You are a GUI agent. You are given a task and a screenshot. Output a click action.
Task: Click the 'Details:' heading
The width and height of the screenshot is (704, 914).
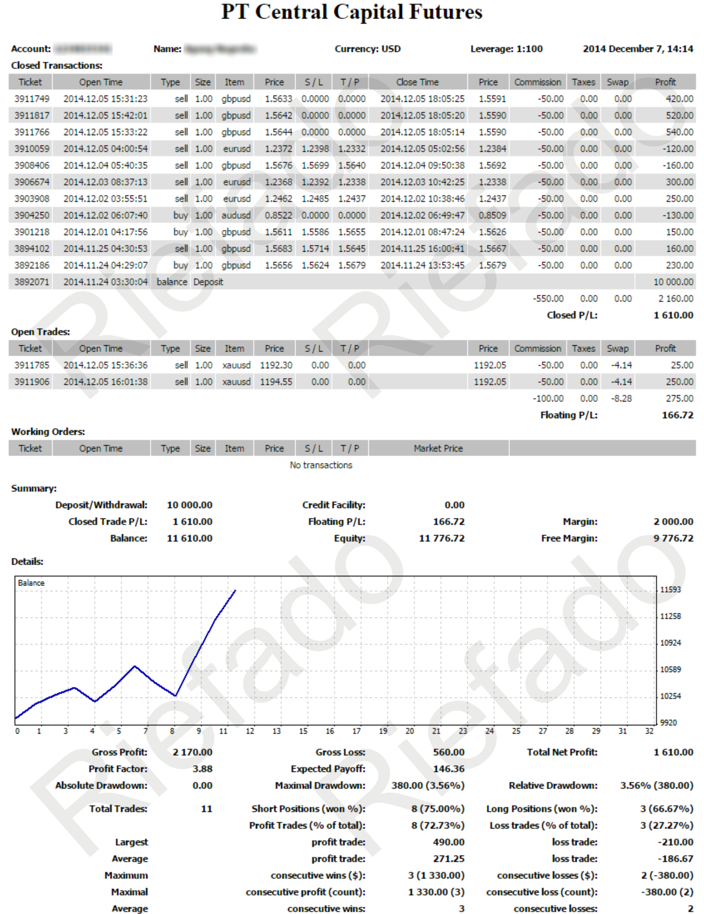click(x=27, y=561)
